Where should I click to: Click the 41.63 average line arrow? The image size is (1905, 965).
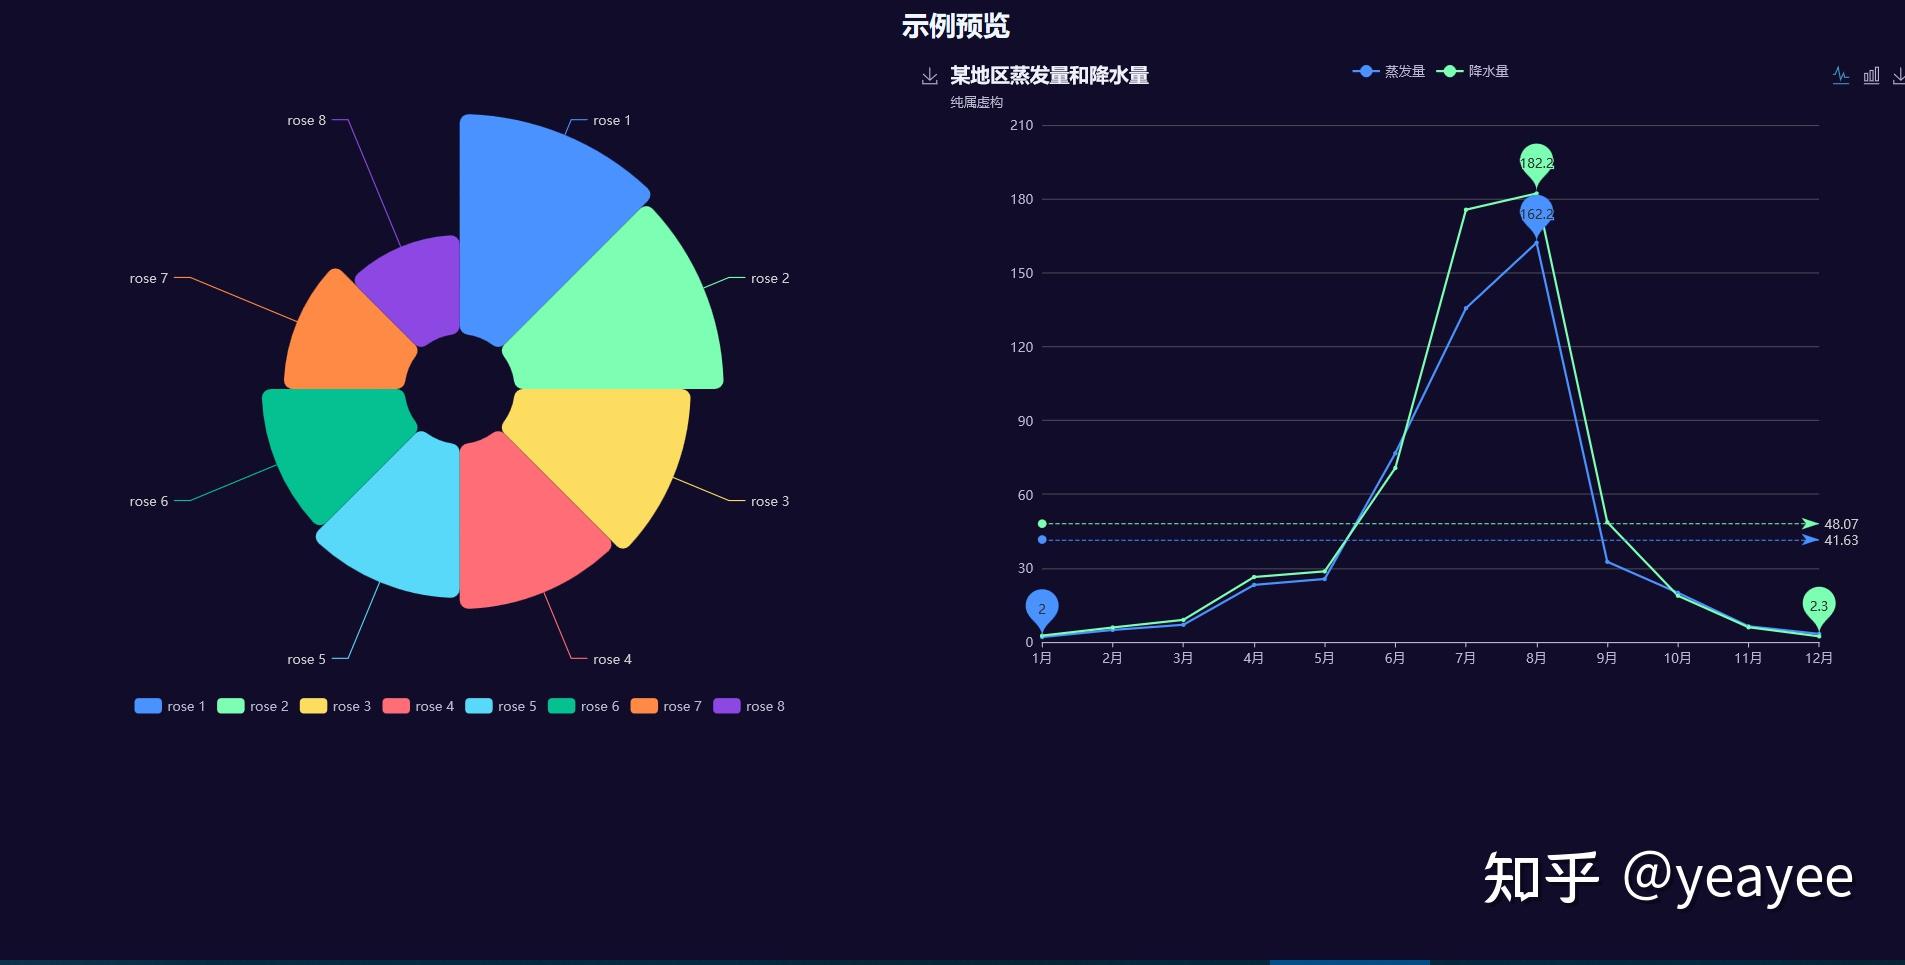click(1808, 540)
